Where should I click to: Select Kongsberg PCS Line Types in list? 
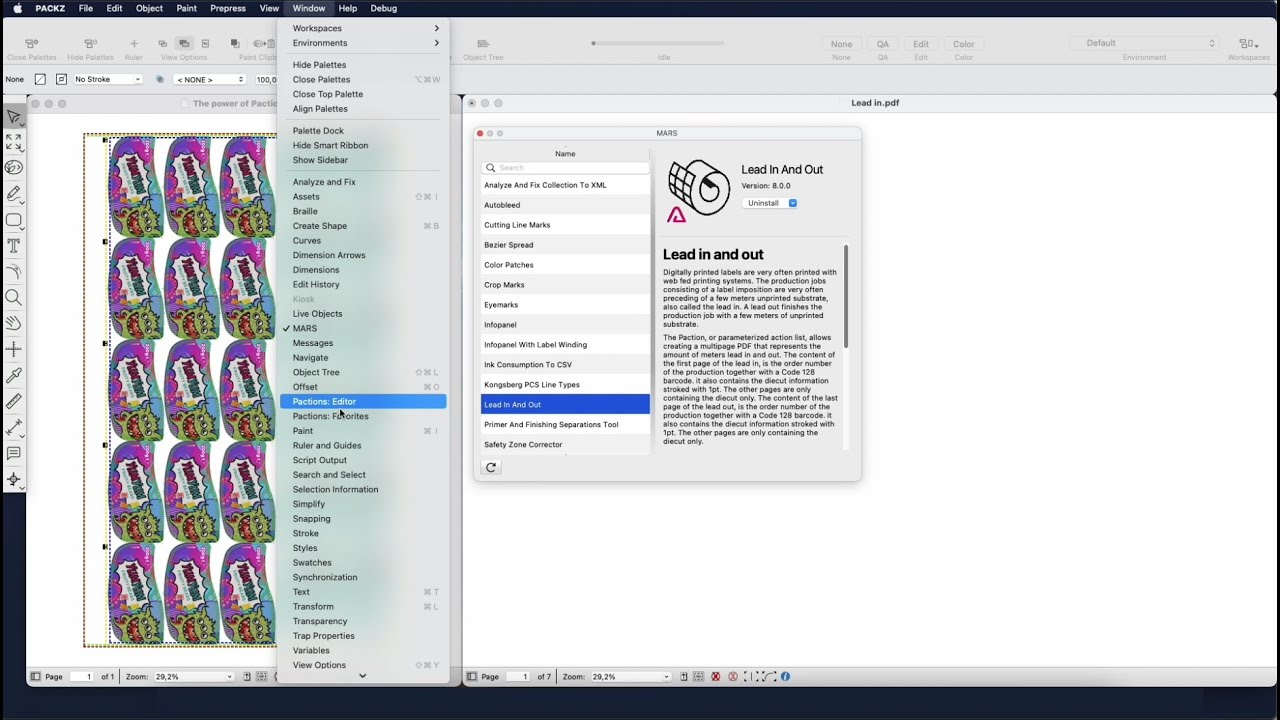pyautogui.click(x=565, y=385)
